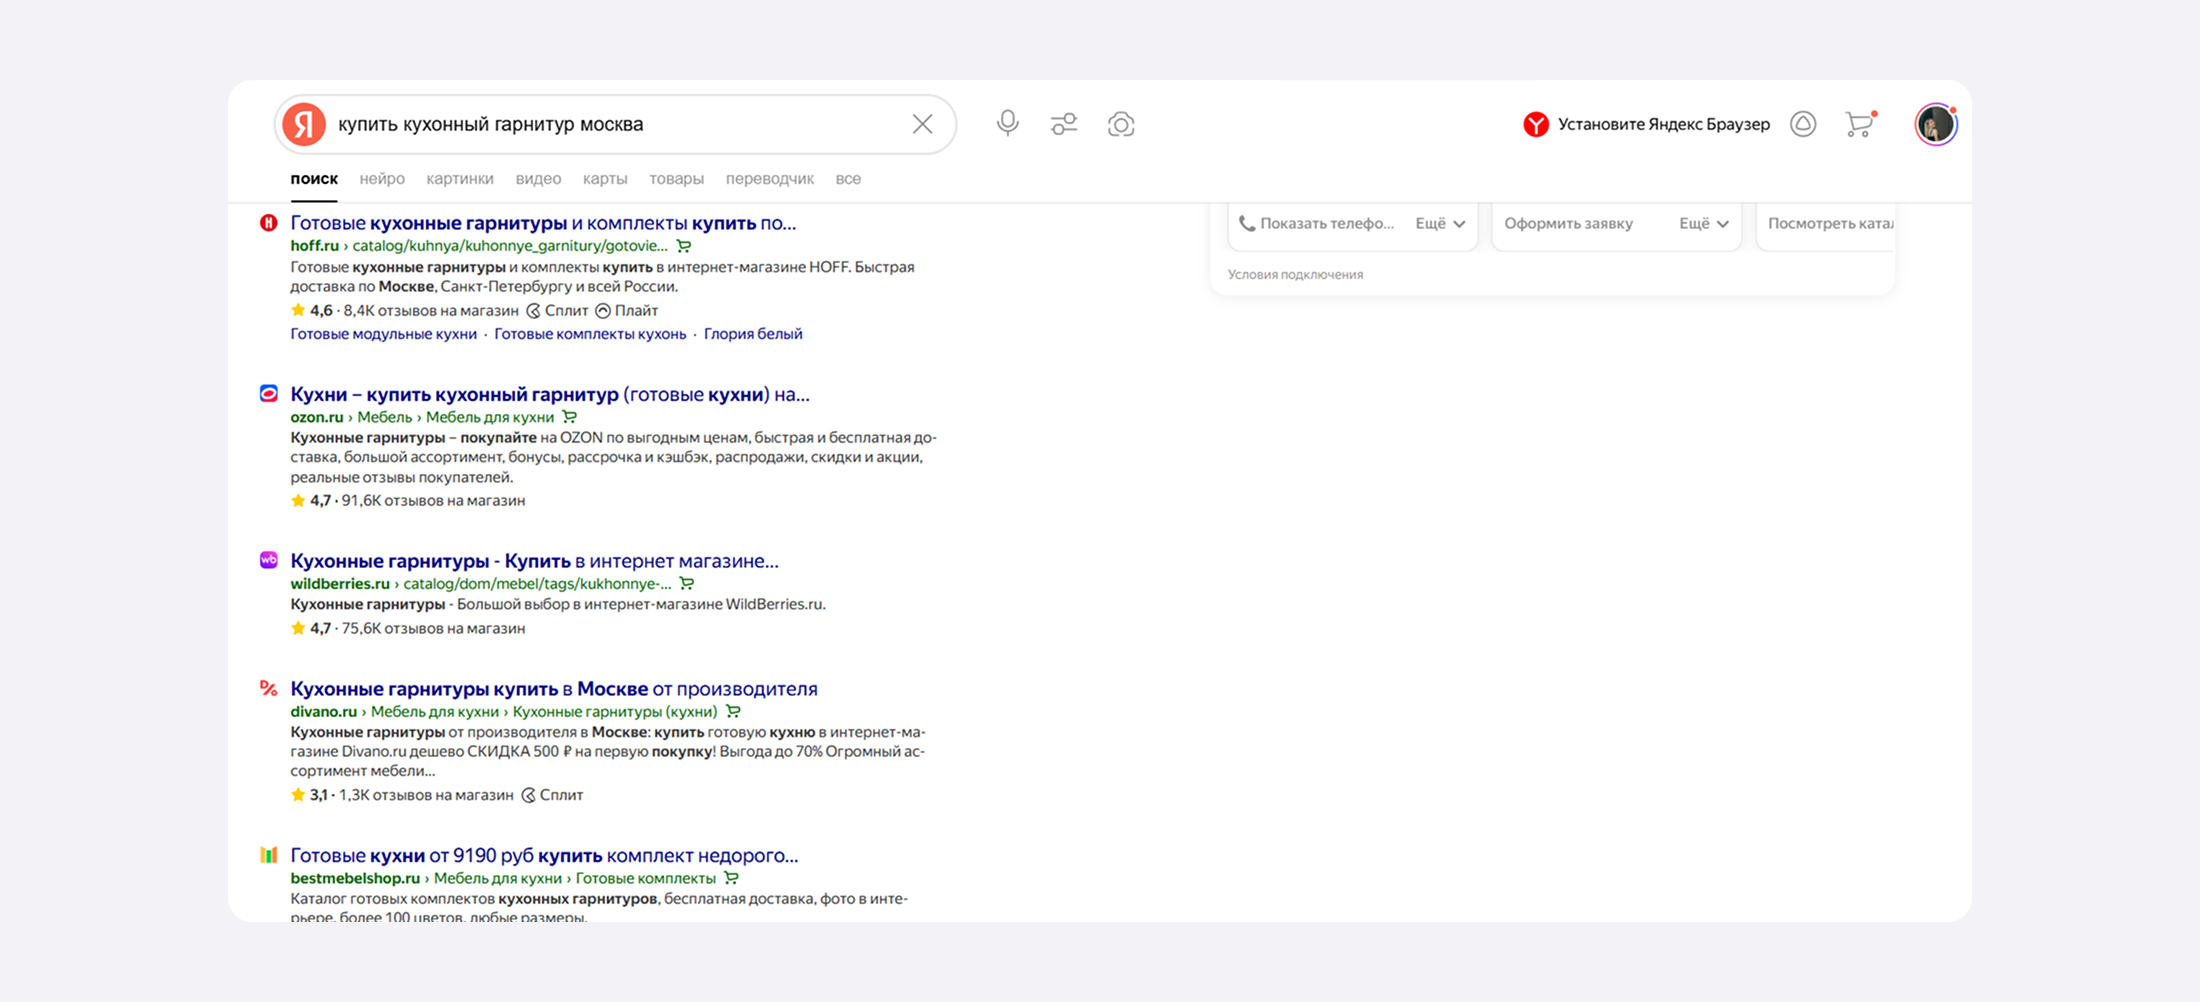Open the user profile avatar
Image resolution: width=2200 pixels, height=1002 pixels.
1936,124
